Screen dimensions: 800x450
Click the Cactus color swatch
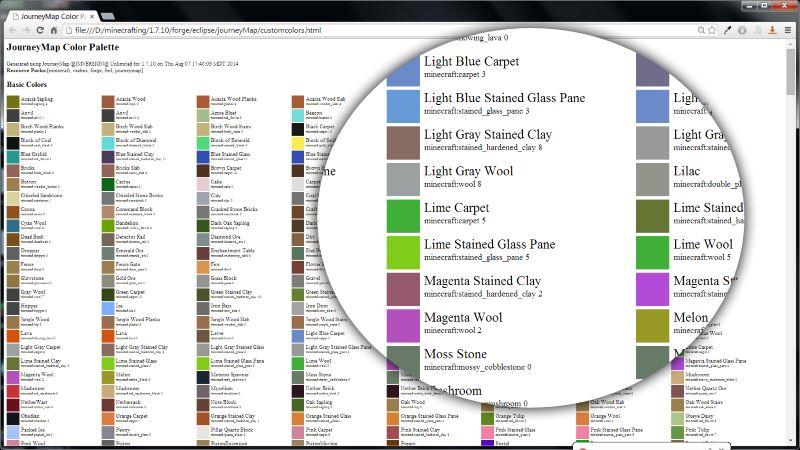click(x=108, y=184)
